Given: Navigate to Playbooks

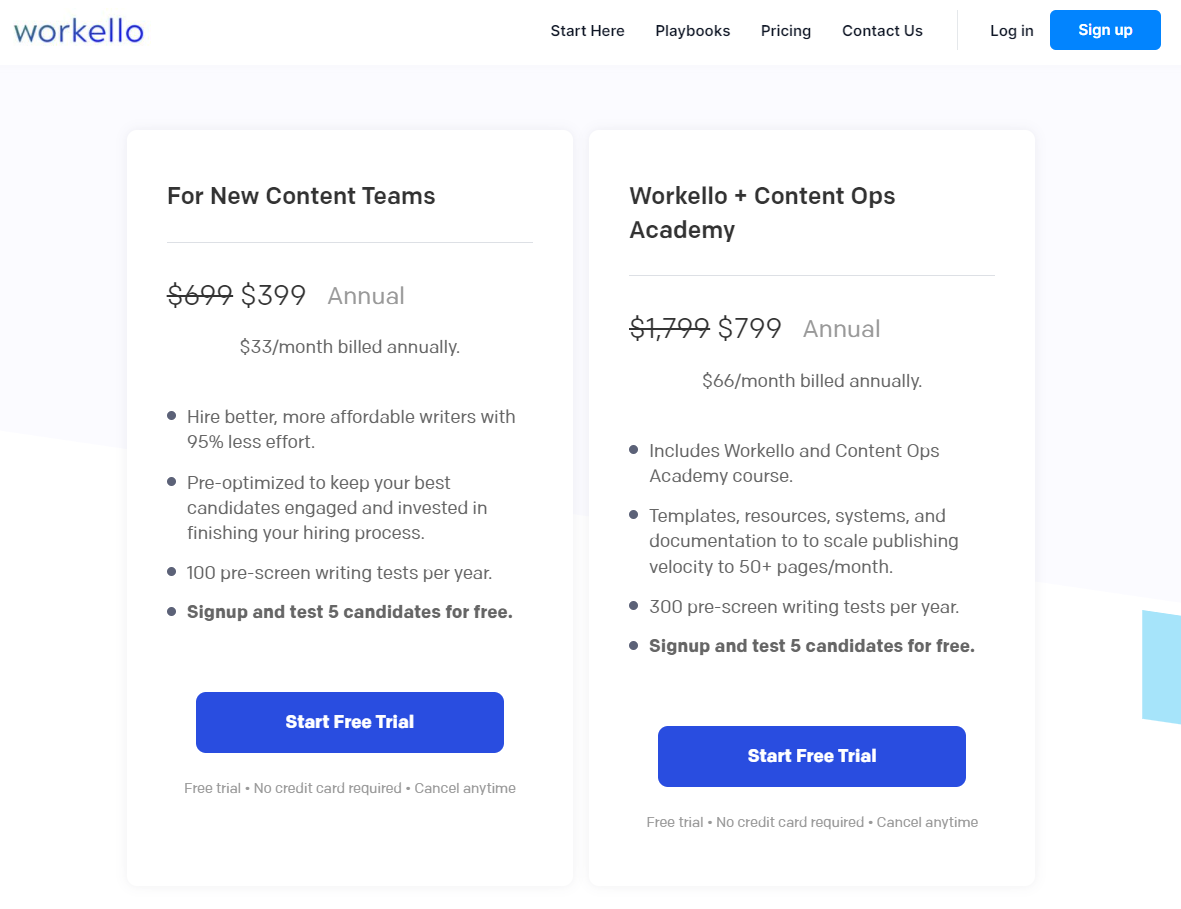Looking at the screenshot, I should click(692, 31).
